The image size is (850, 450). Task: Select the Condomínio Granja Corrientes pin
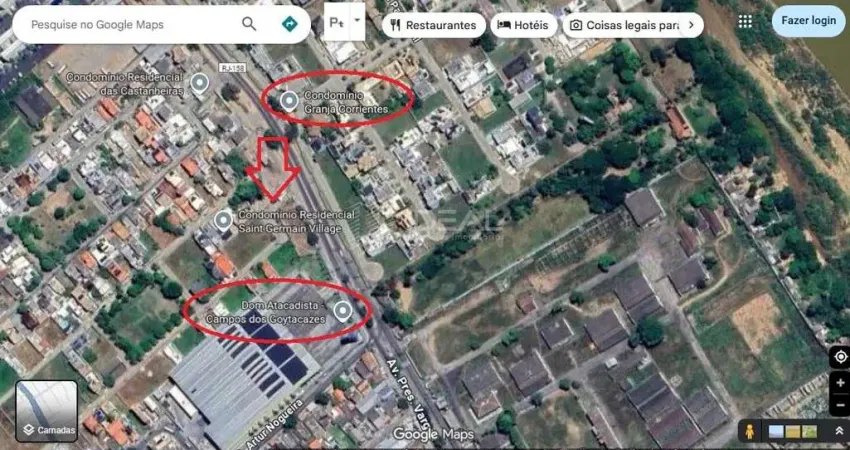pyautogui.click(x=289, y=102)
